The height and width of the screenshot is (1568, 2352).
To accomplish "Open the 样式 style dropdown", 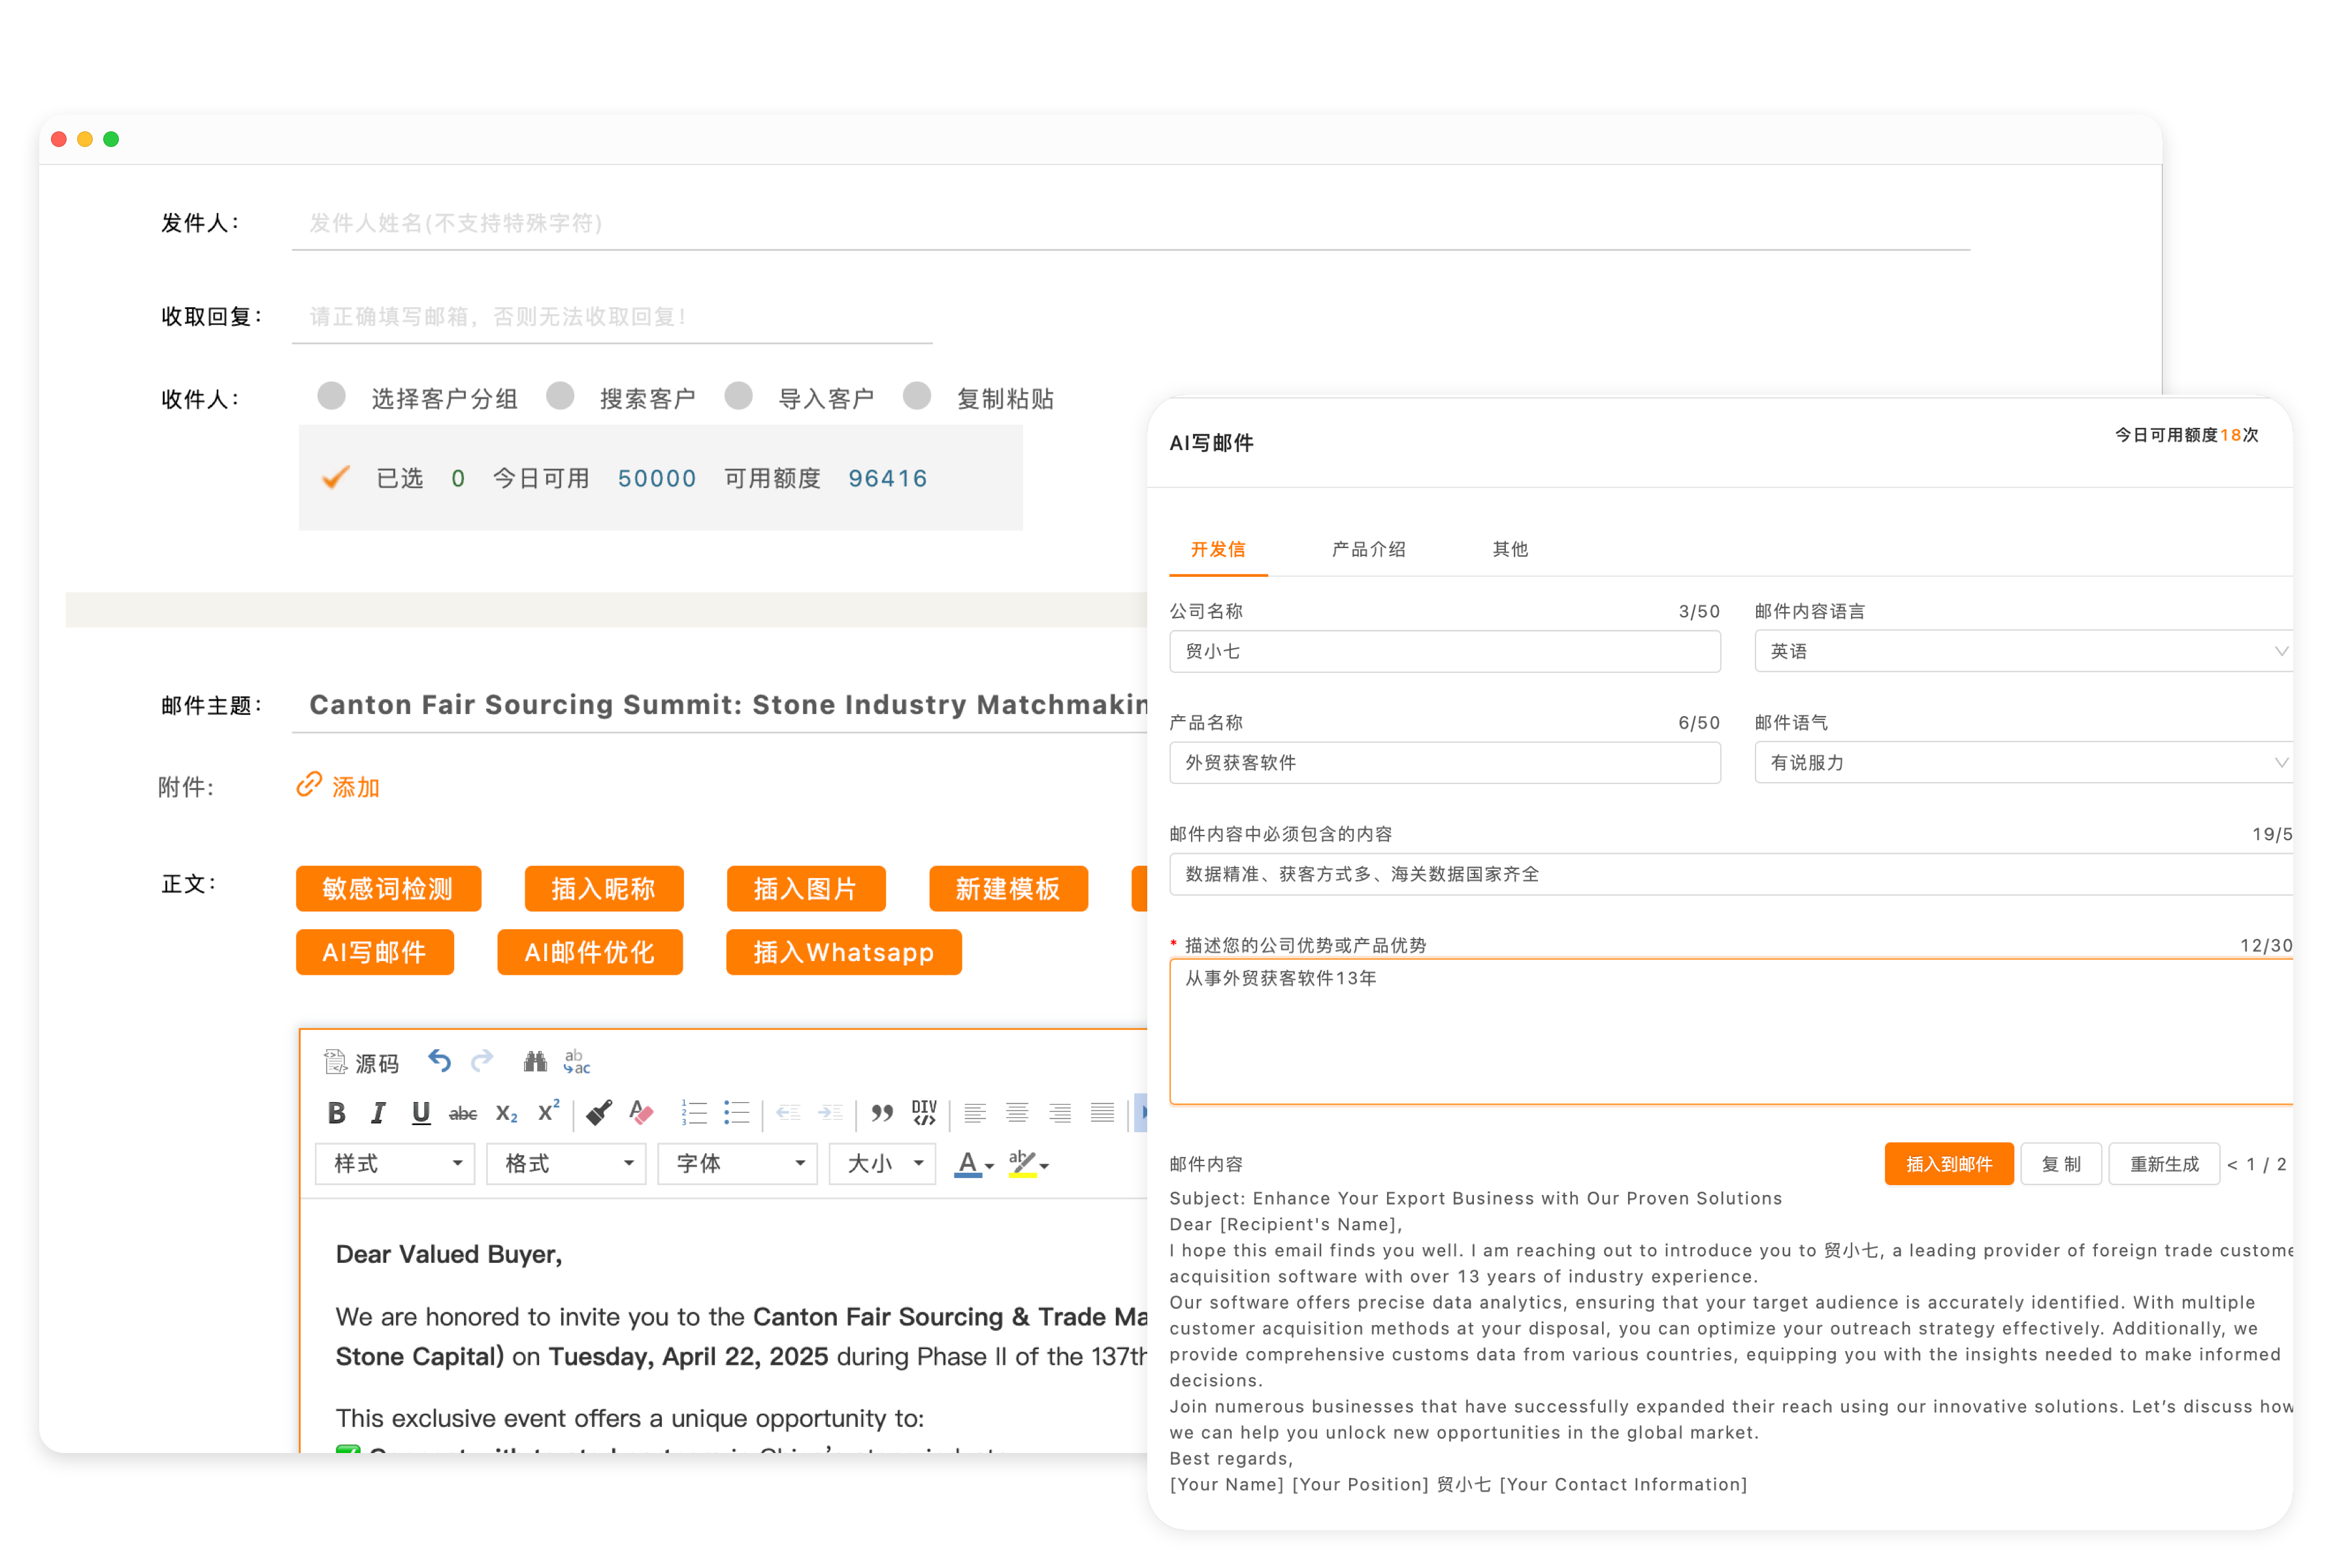I will click(x=395, y=1164).
